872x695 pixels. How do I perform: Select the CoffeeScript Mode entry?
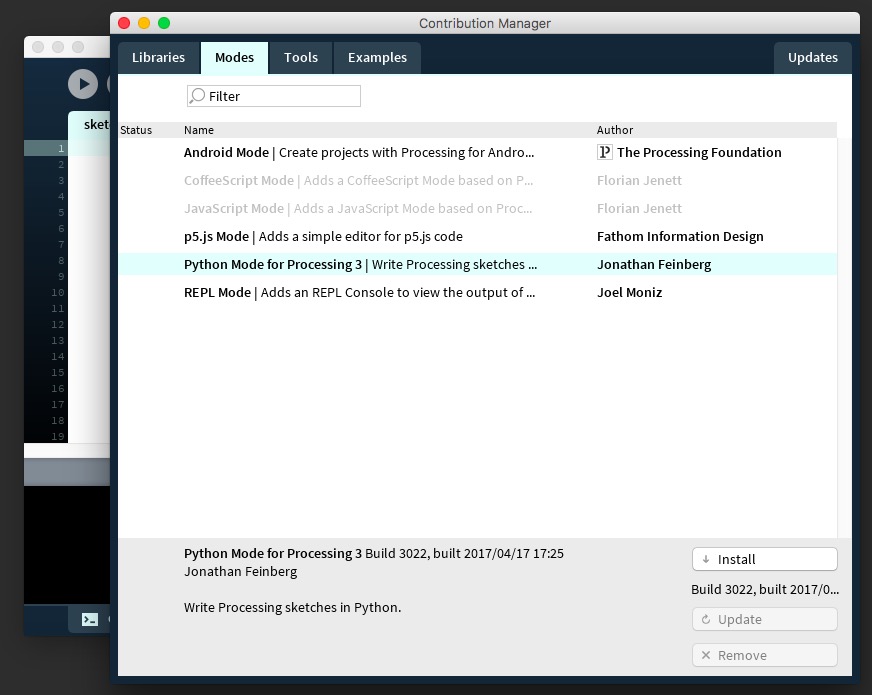360,181
